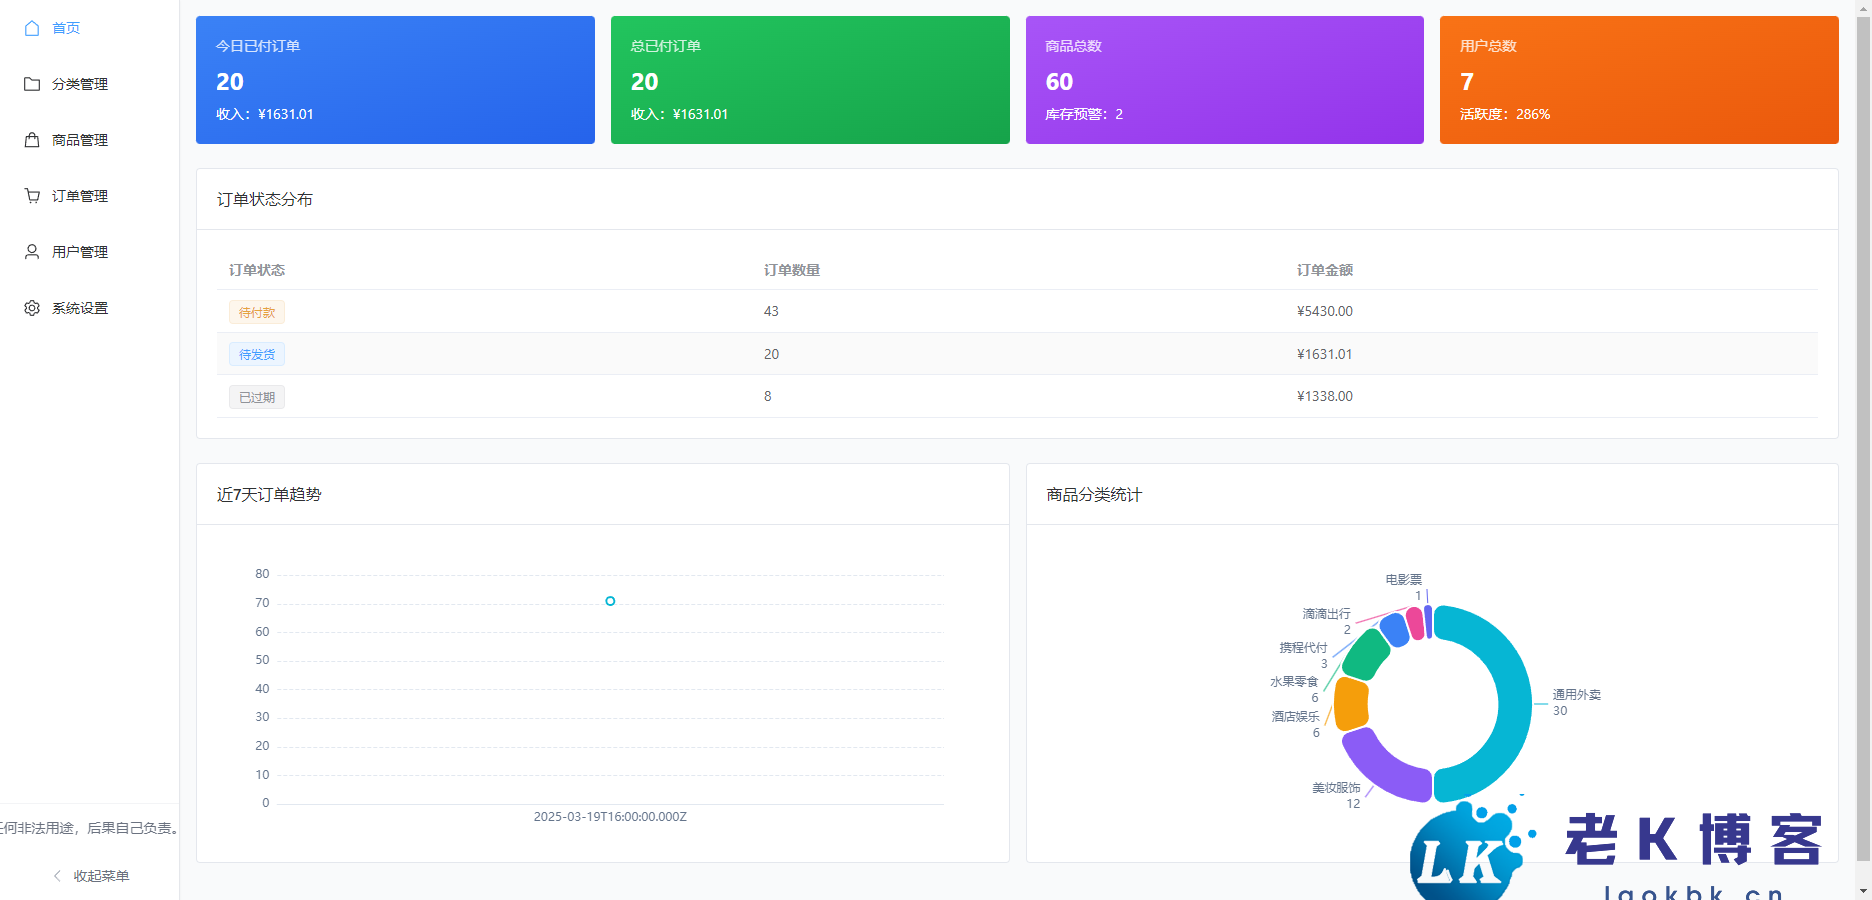This screenshot has height=900, width=1872.
Task: Click the 收起菜单 text button
Action: 101,876
